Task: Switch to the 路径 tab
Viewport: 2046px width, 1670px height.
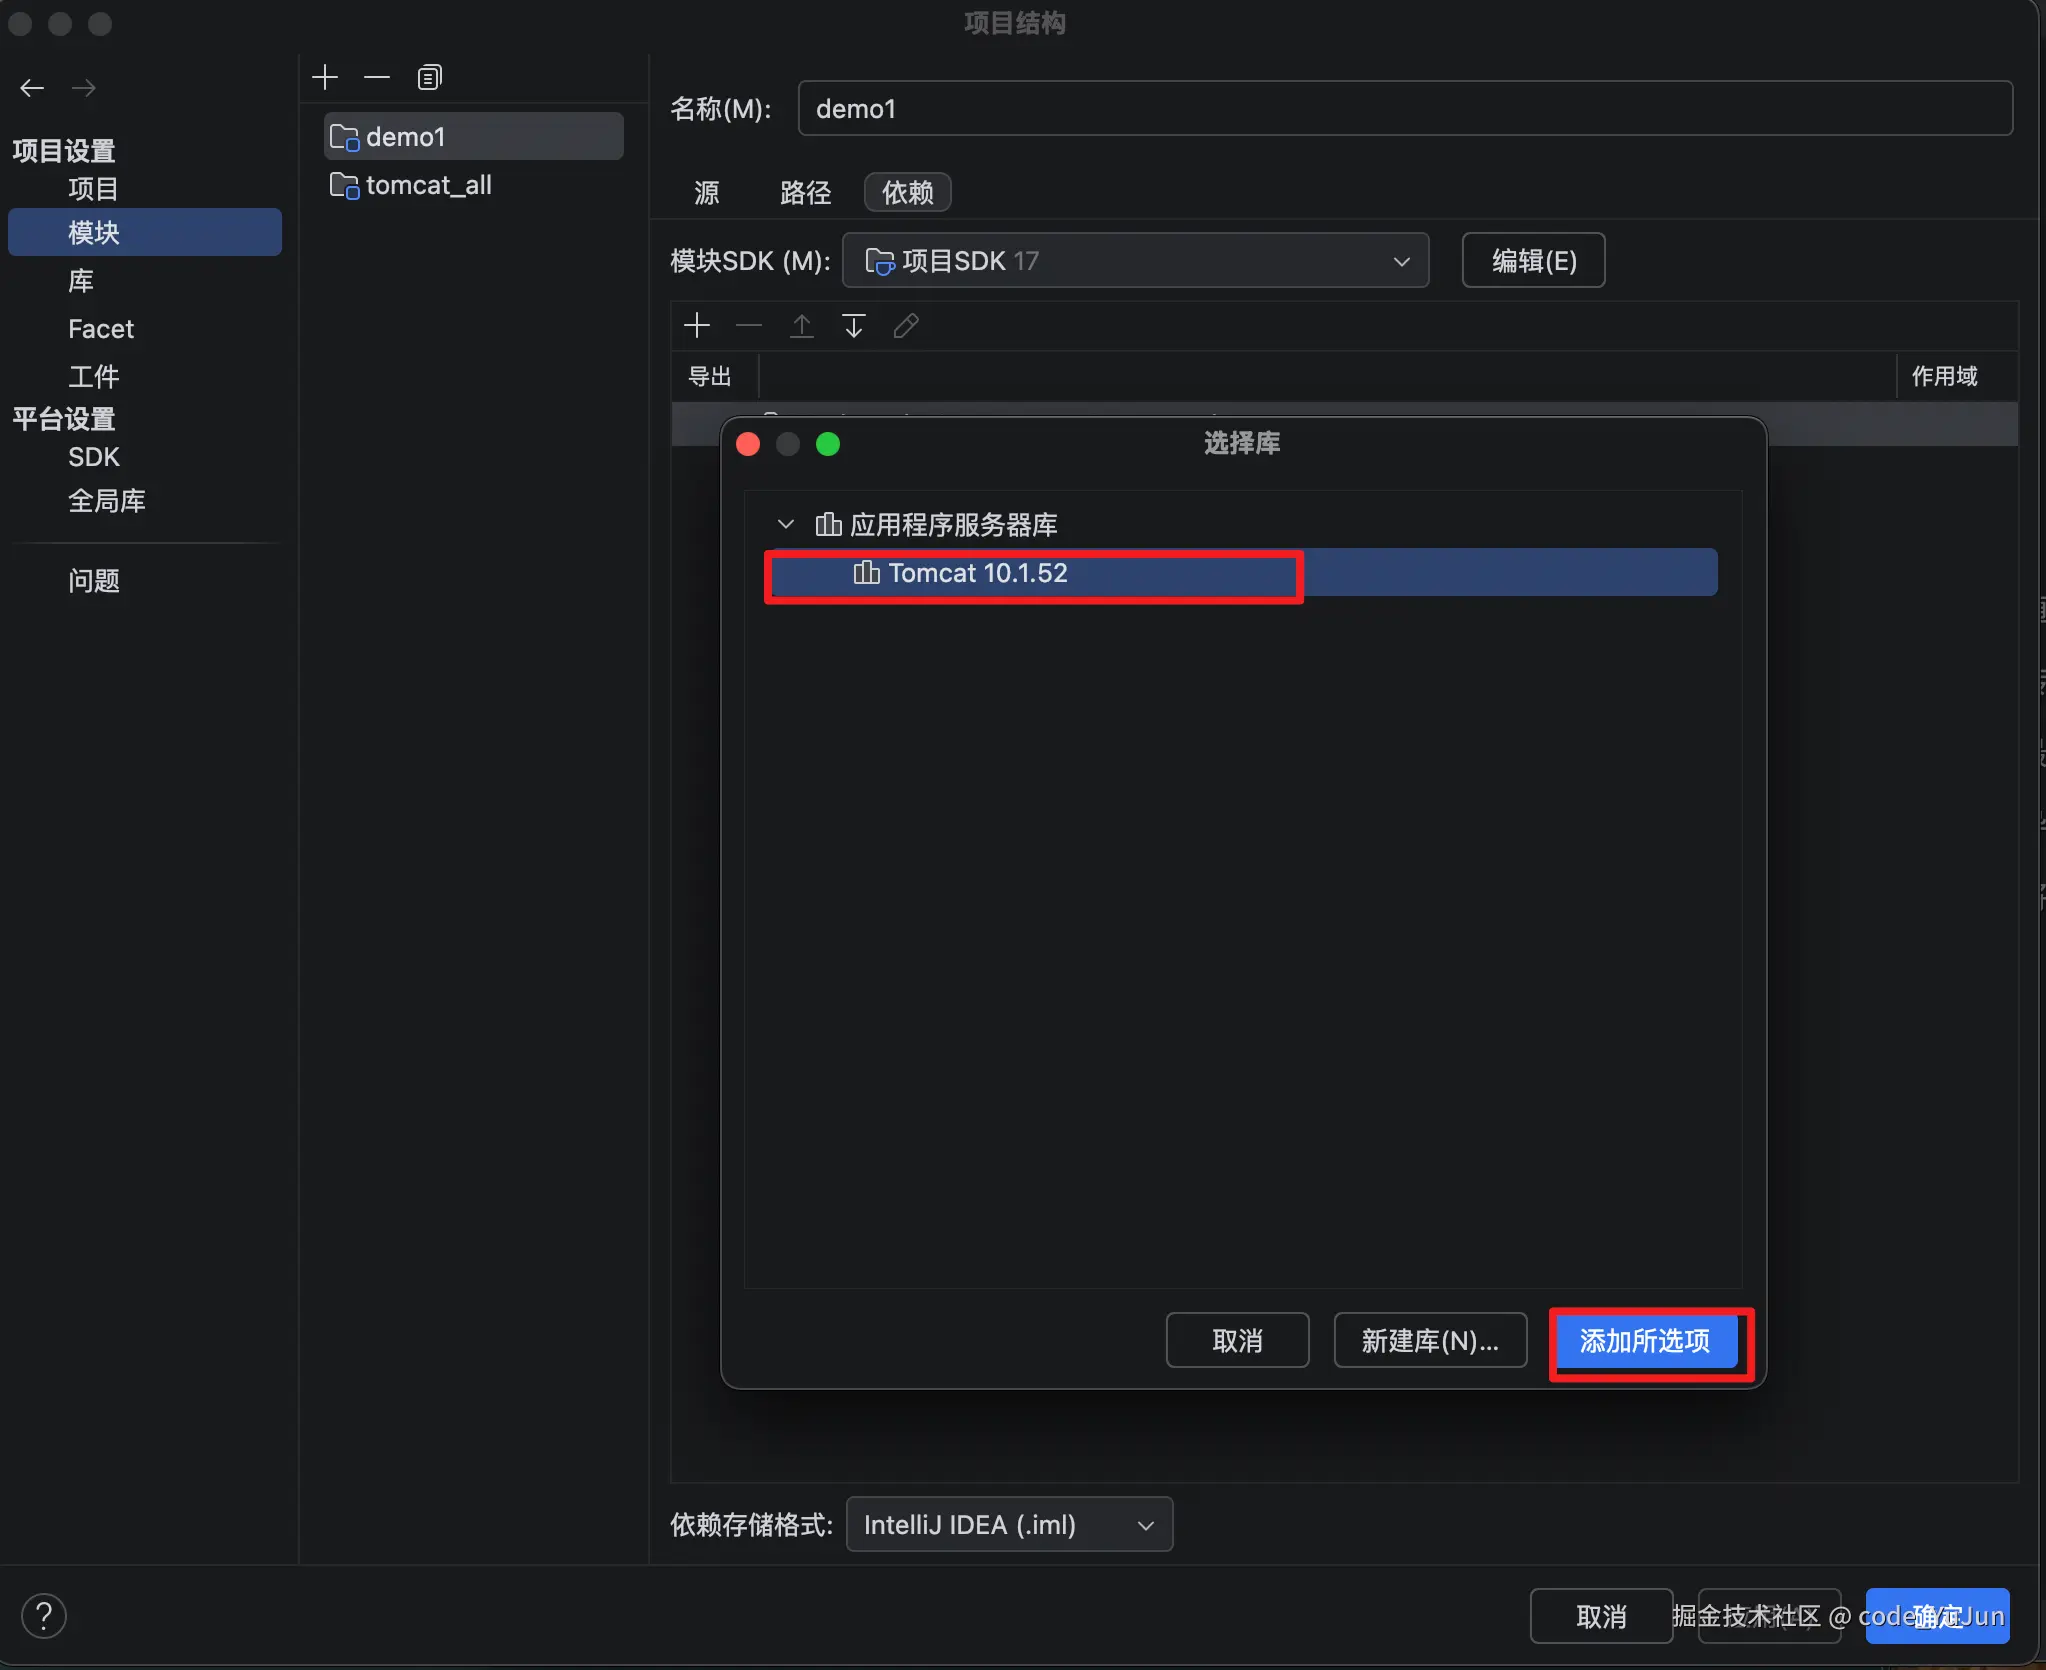Action: (x=805, y=192)
